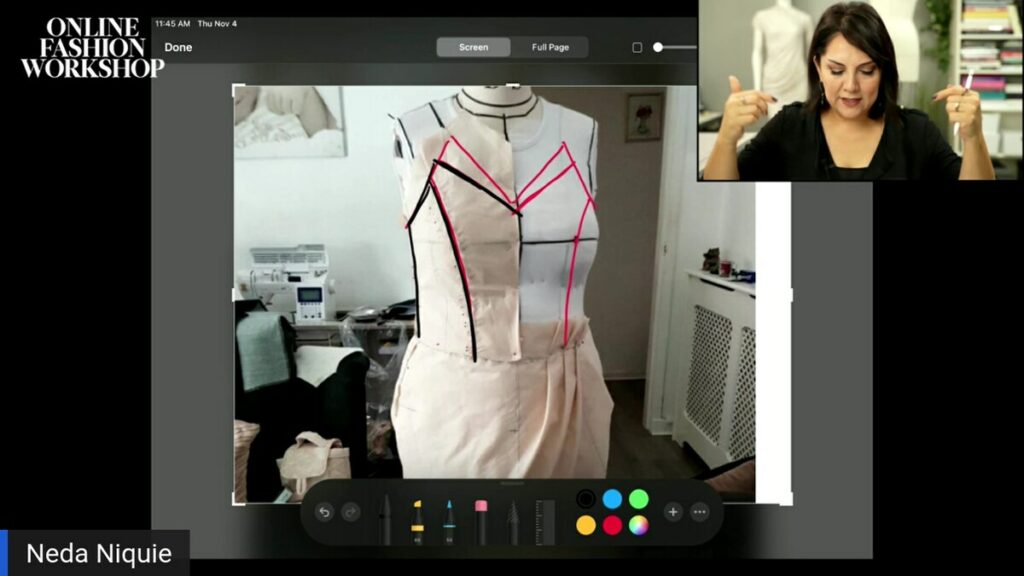
Task: Click the bottom-right crop corner handle
Action: (x=788, y=500)
